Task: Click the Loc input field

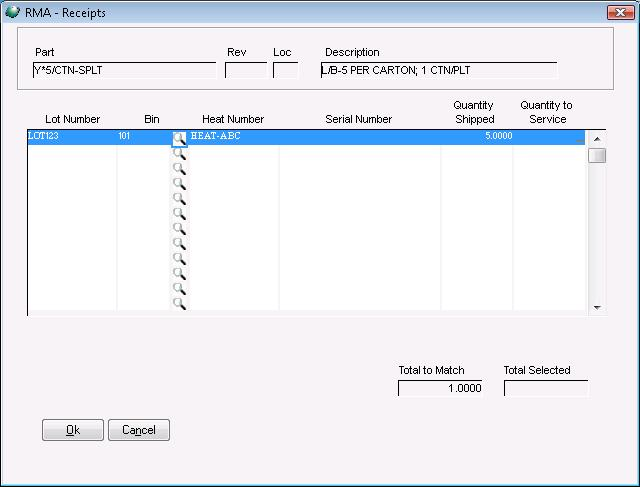Action: tap(285, 70)
